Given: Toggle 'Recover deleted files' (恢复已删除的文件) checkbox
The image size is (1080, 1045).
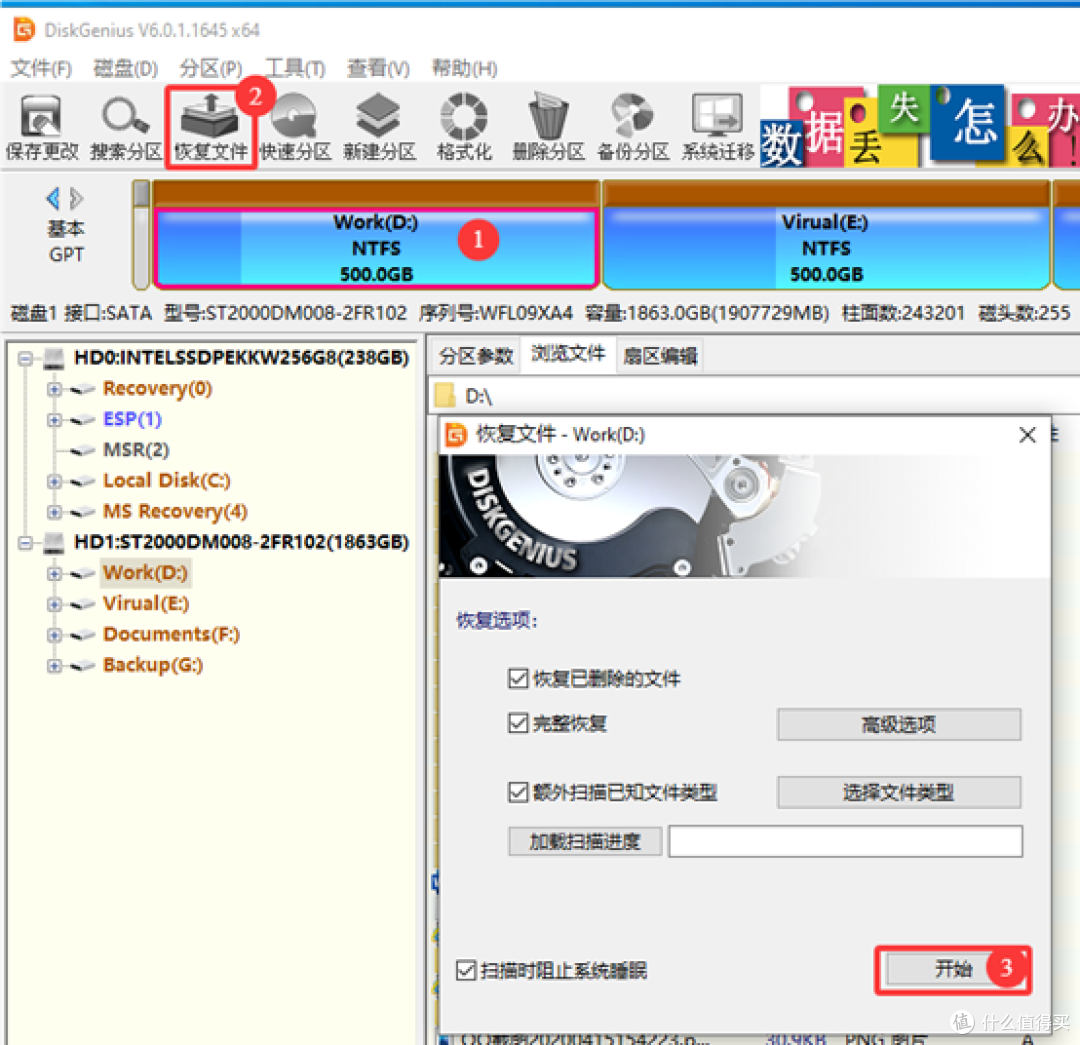Looking at the screenshot, I should 518,679.
